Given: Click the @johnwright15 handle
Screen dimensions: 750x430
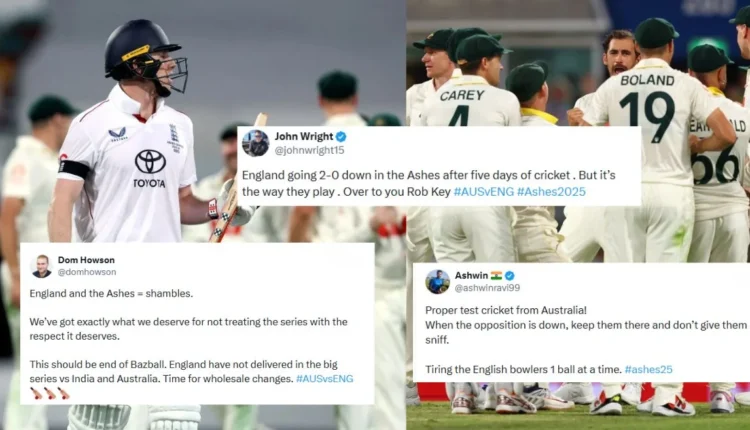Looking at the screenshot, I should [x=309, y=150].
